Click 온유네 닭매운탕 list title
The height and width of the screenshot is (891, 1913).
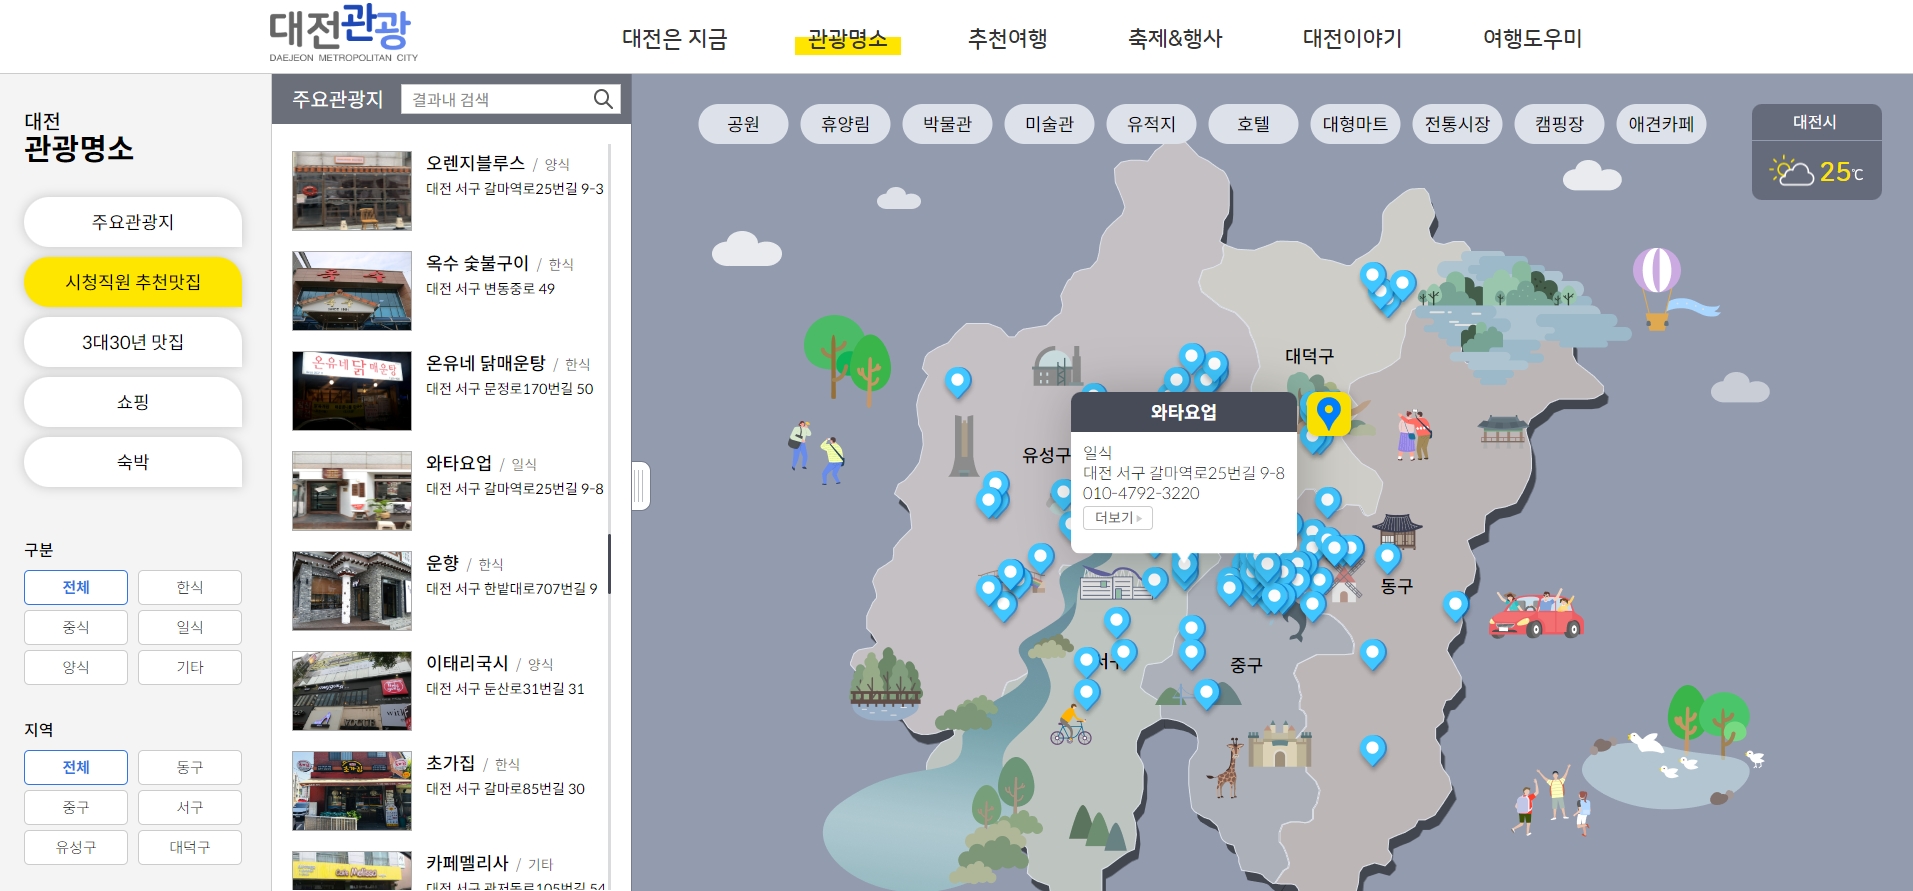tap(486, 363)
